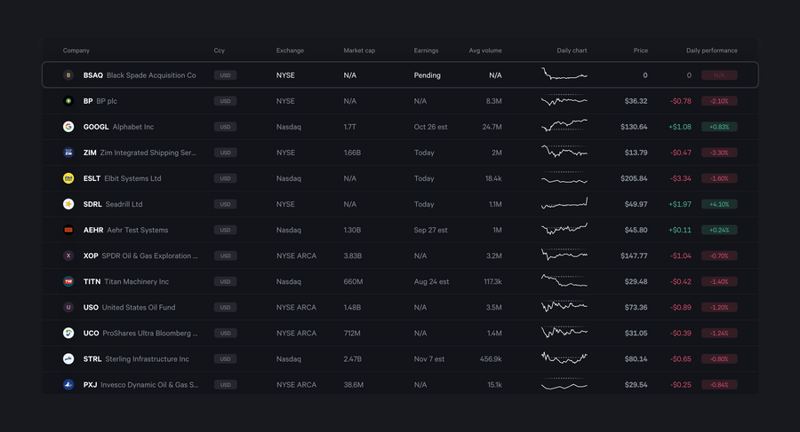
Task: Click the Alphabet Google logo icon
Action: coord(68,126)
